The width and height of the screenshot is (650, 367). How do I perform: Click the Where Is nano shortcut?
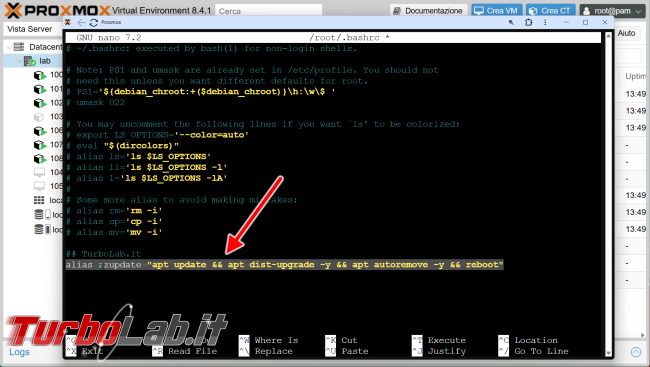click(269, 340)
